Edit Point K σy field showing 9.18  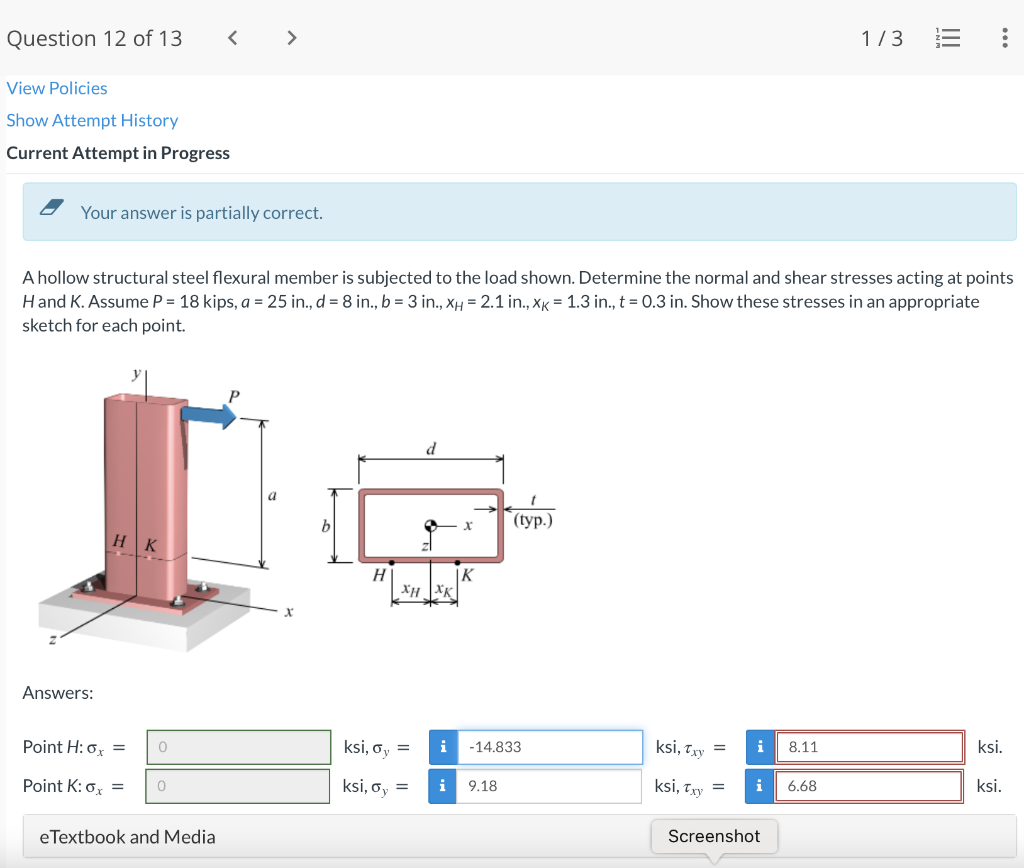[x=549, y=786]
